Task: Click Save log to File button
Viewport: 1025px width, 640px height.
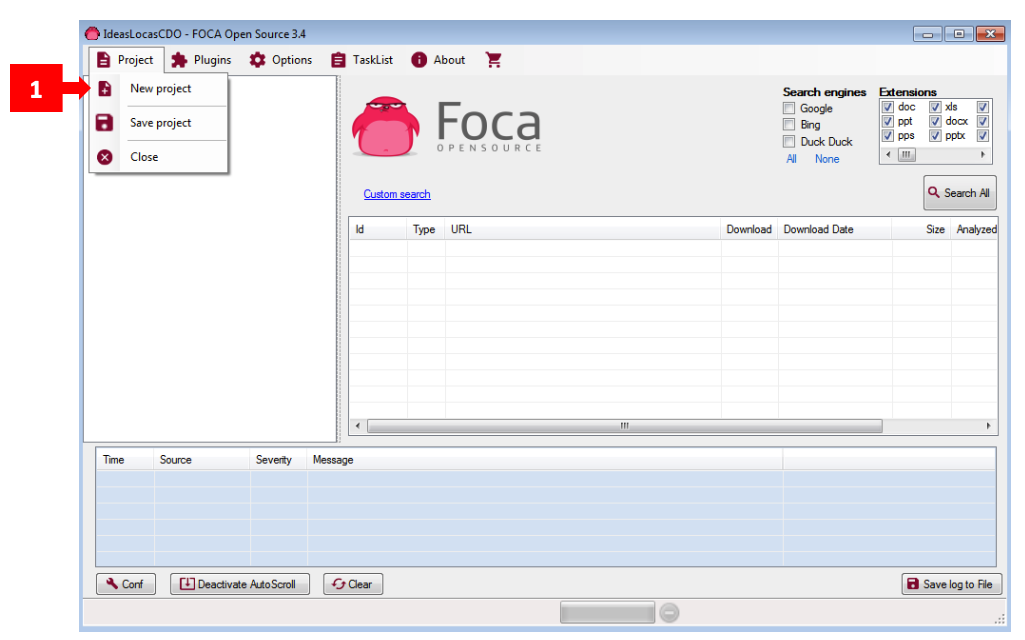Action: tap(952, 584)
